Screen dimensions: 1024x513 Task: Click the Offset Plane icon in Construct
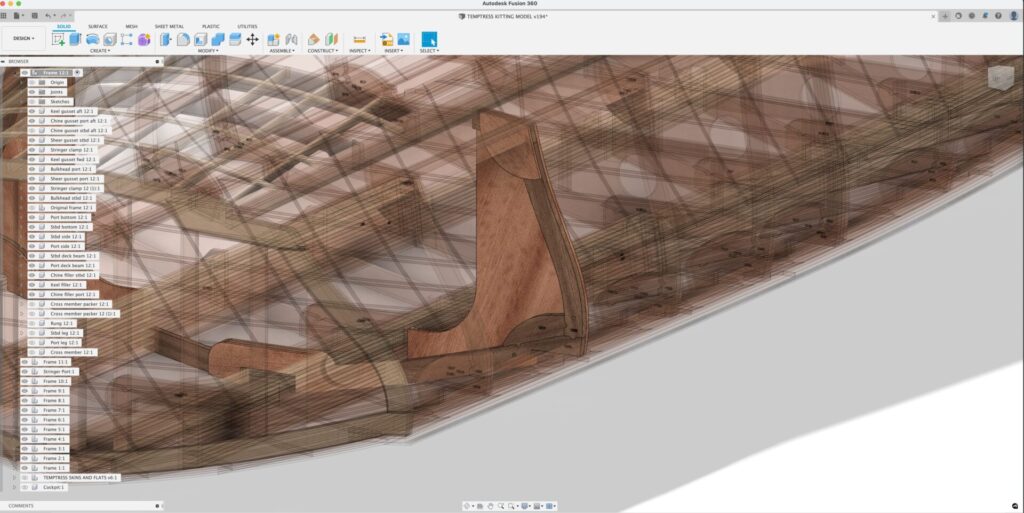tap(314, 39)
